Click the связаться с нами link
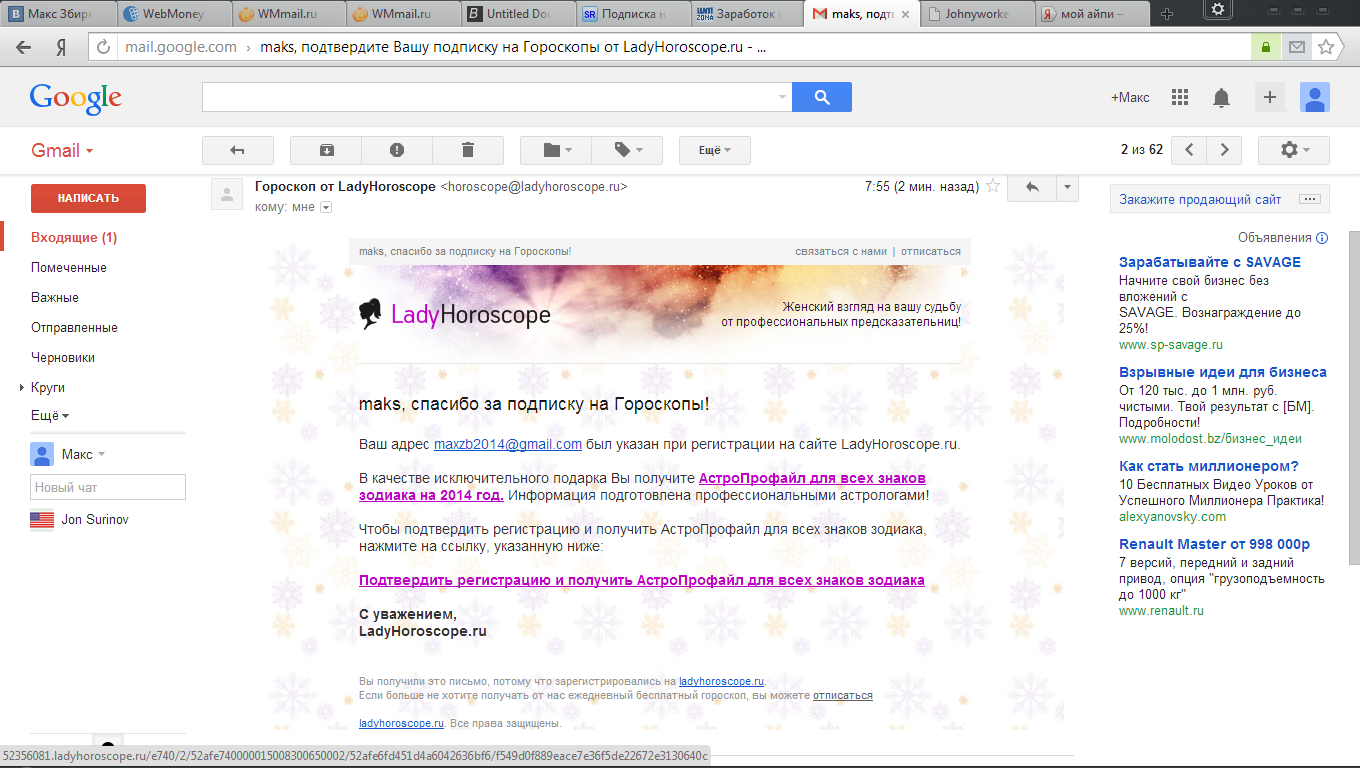The image size is (1360, 768). [x=841, y=251]
